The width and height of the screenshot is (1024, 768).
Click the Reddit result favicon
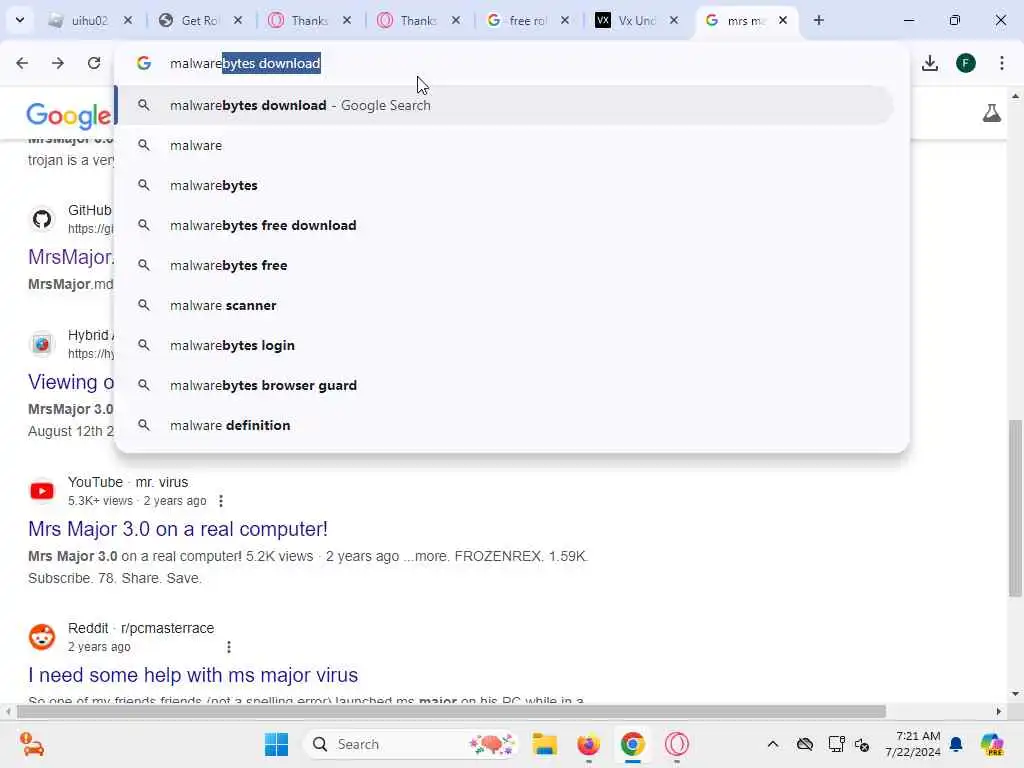[42, 637]
